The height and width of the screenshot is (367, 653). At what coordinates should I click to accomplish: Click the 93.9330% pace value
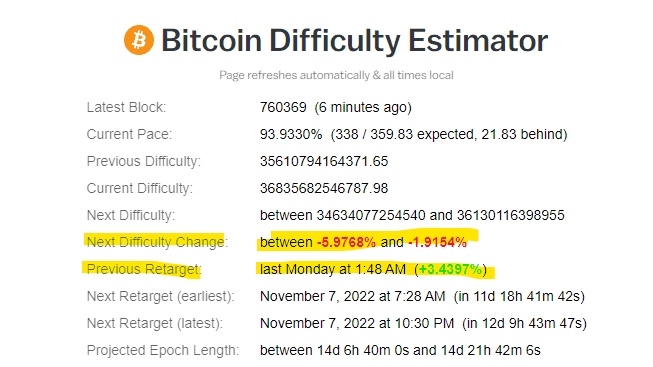tap(291, 134)
